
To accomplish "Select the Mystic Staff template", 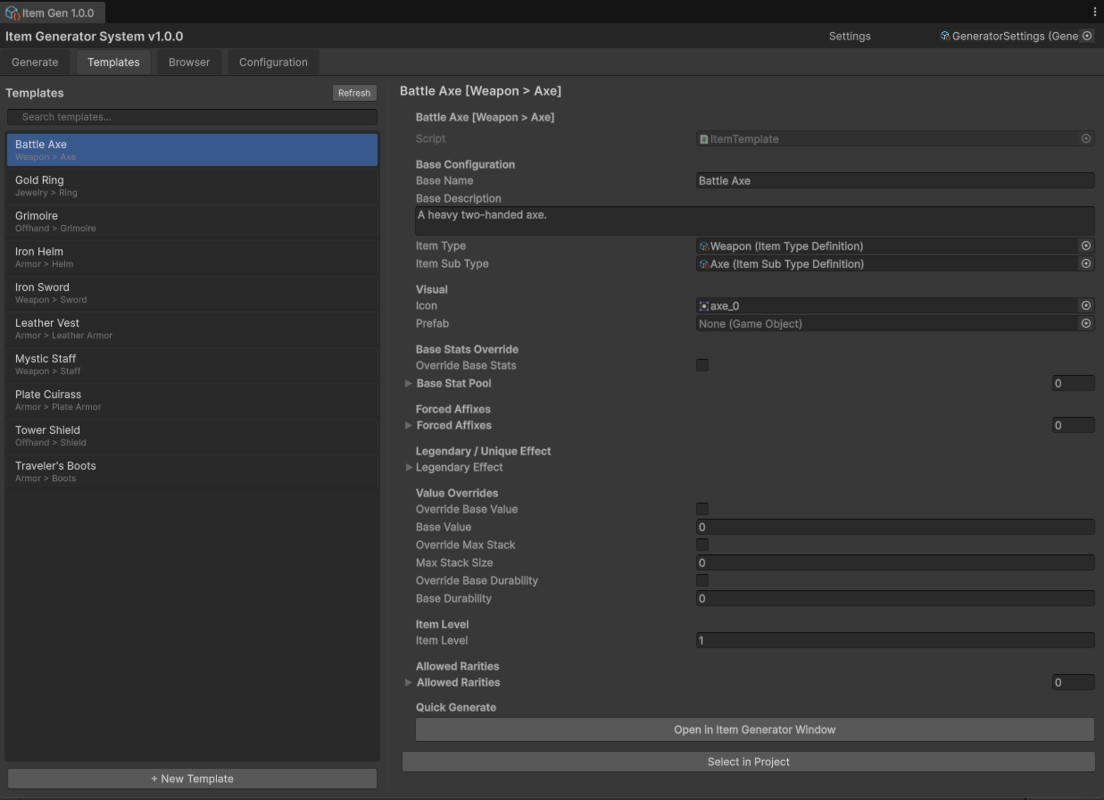I will click(192, 364).
